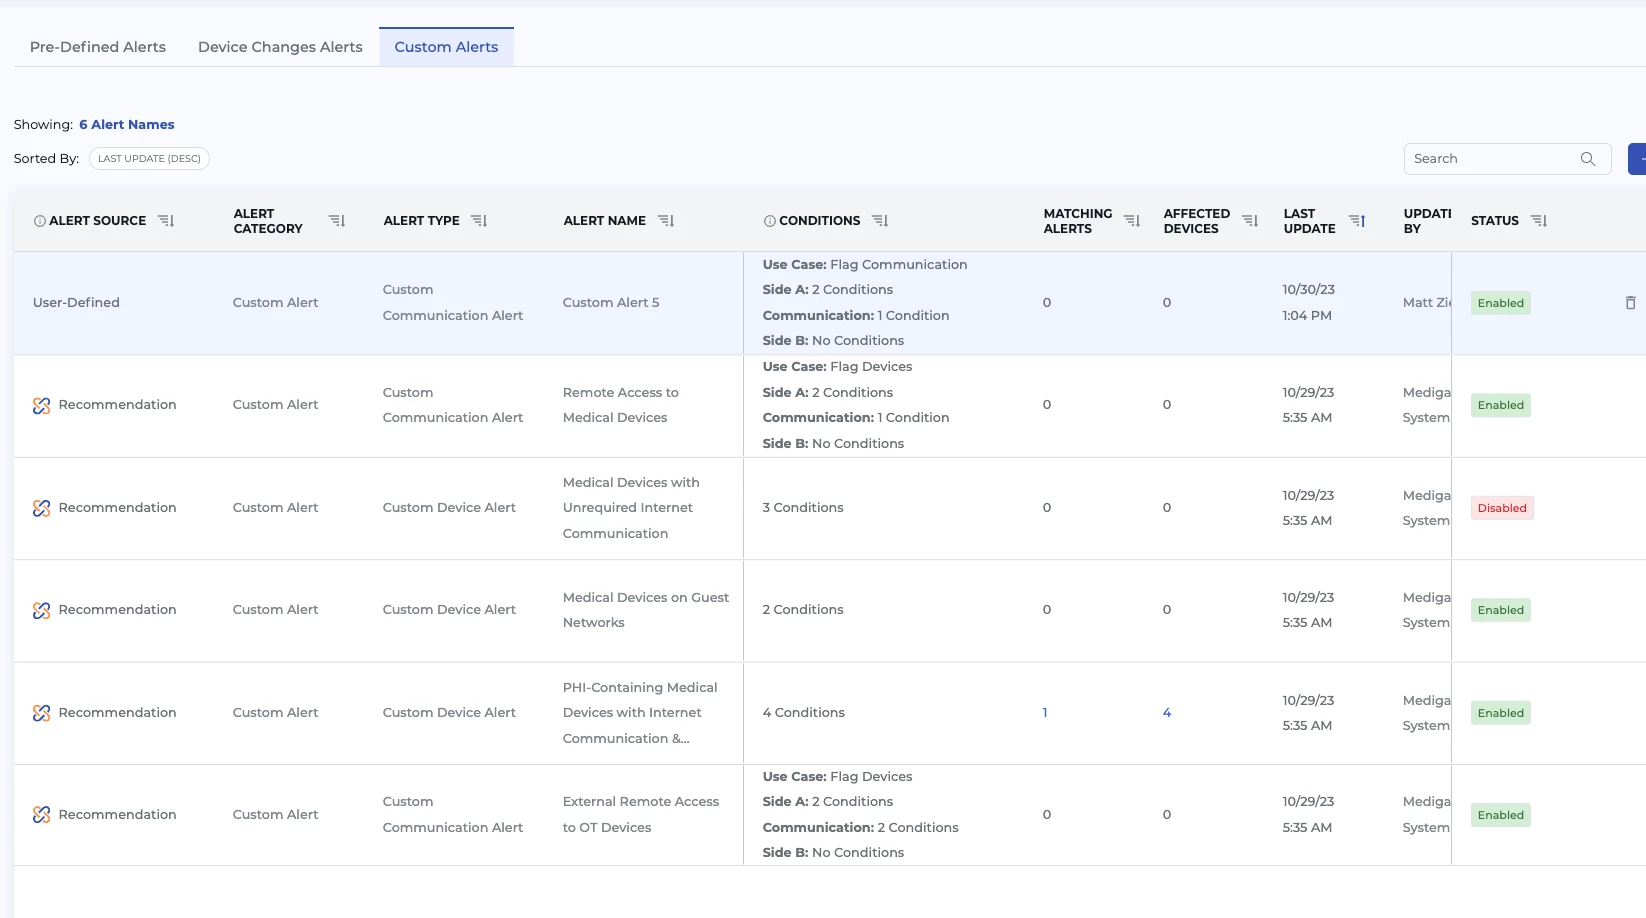1646x918 pixels.
Task: Click into the Search input field
Action: click(1490, 159)
